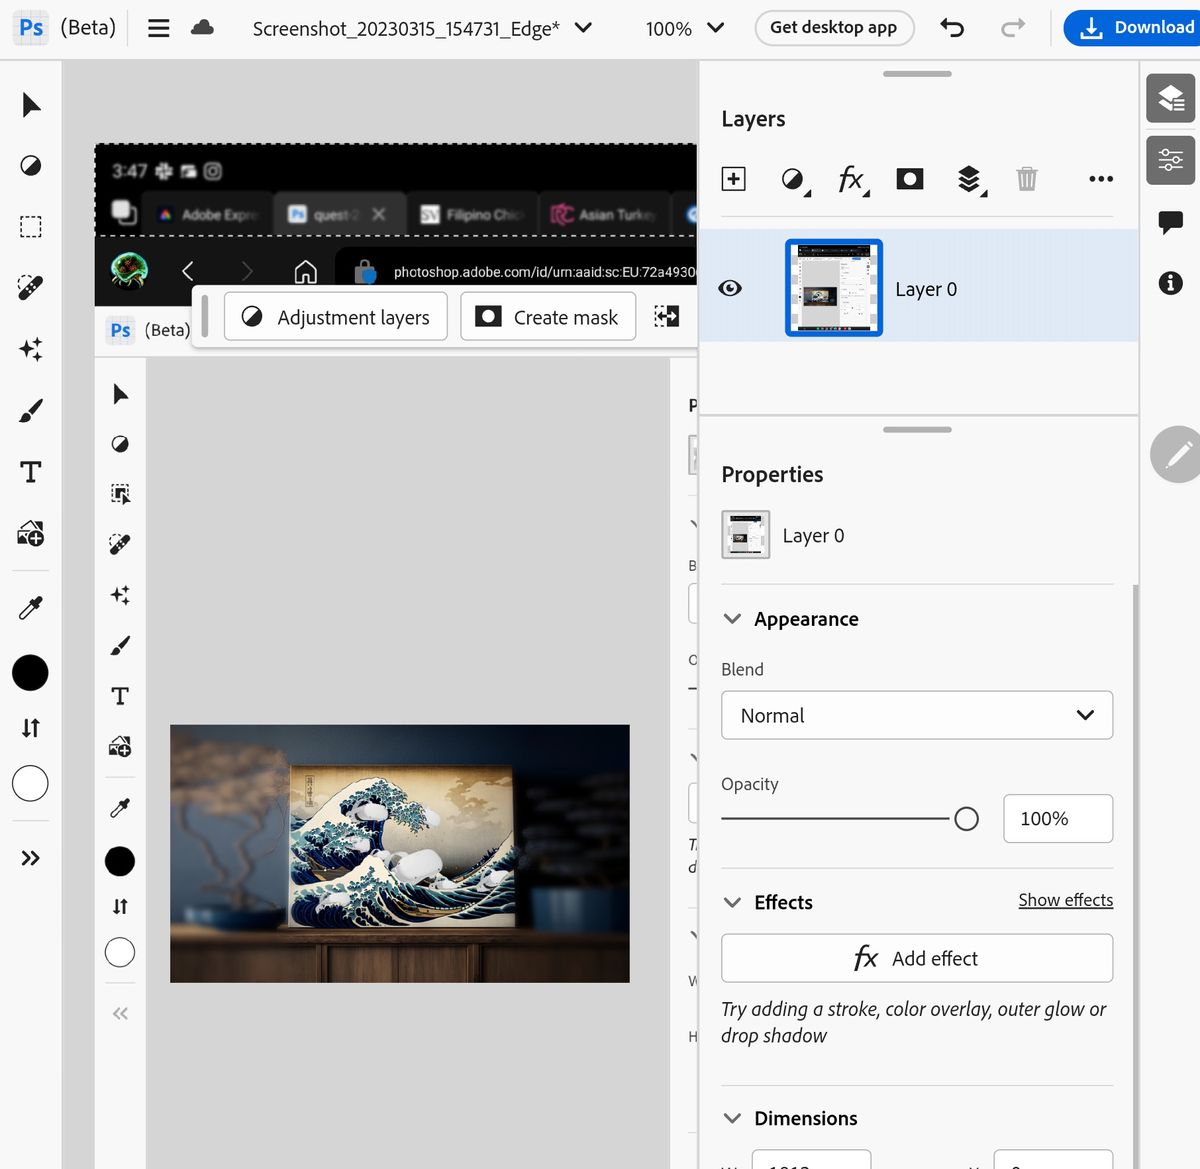This screenshot has height=1169, width=1200.
Task: Collapse the Effects section
Action: 732,902
